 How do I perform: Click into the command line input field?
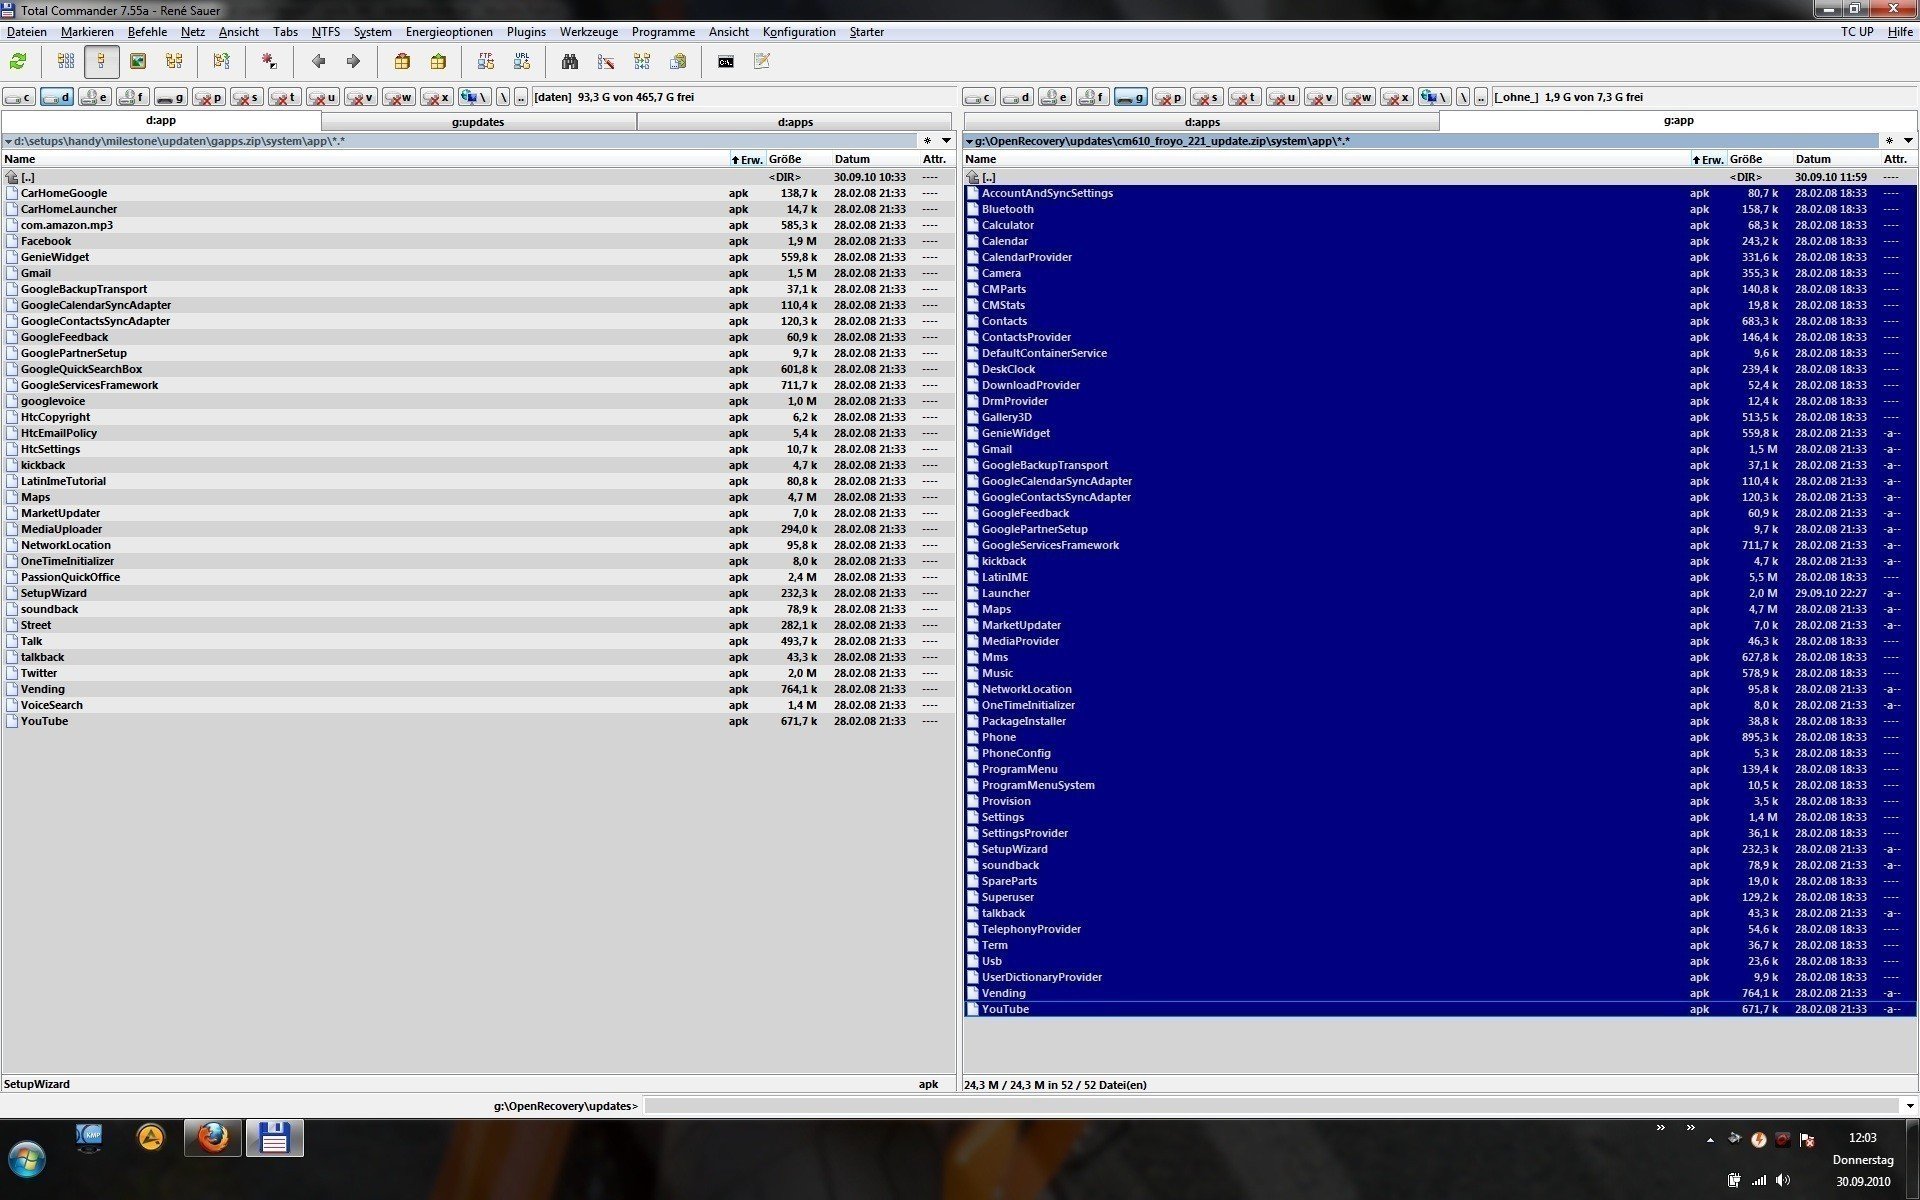pyautogui.click(x=1271, y=1106)
